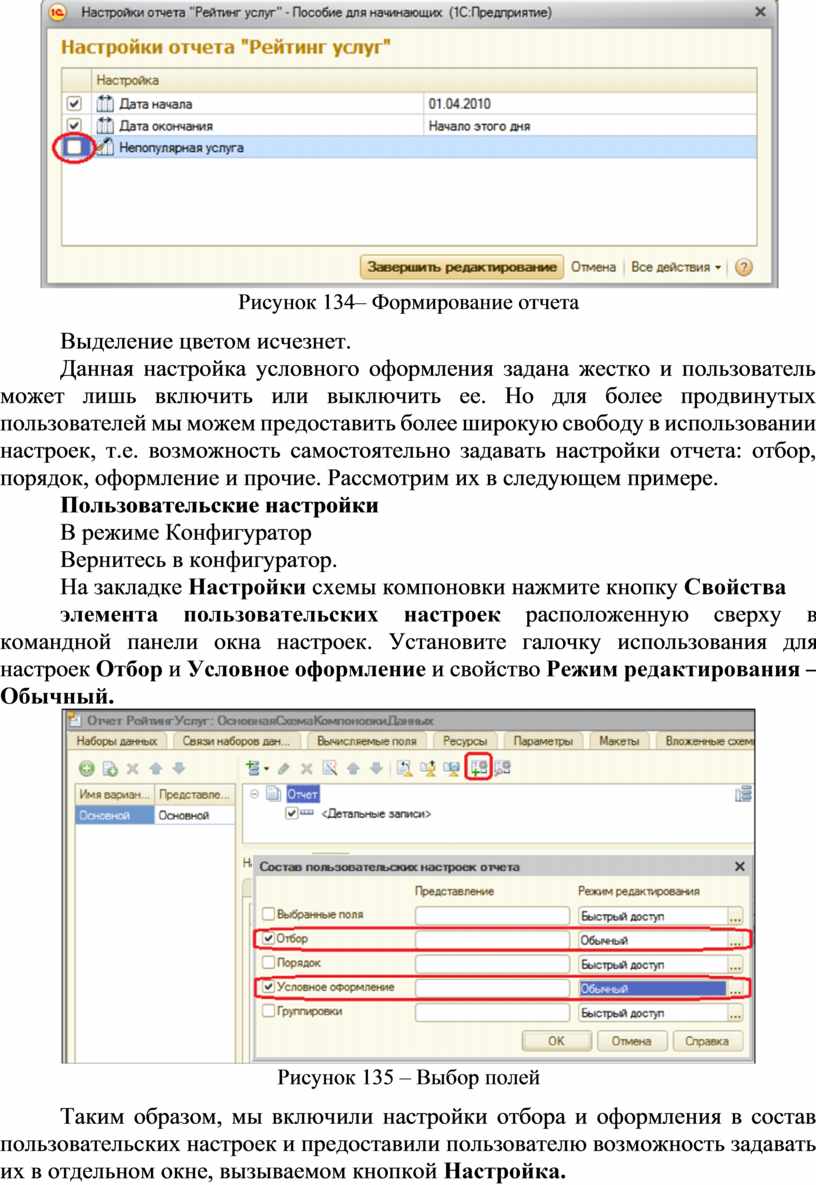Open edit mode selector for Выбранные поля
The height and width of the screenshot is (1185, 816).
735,916
